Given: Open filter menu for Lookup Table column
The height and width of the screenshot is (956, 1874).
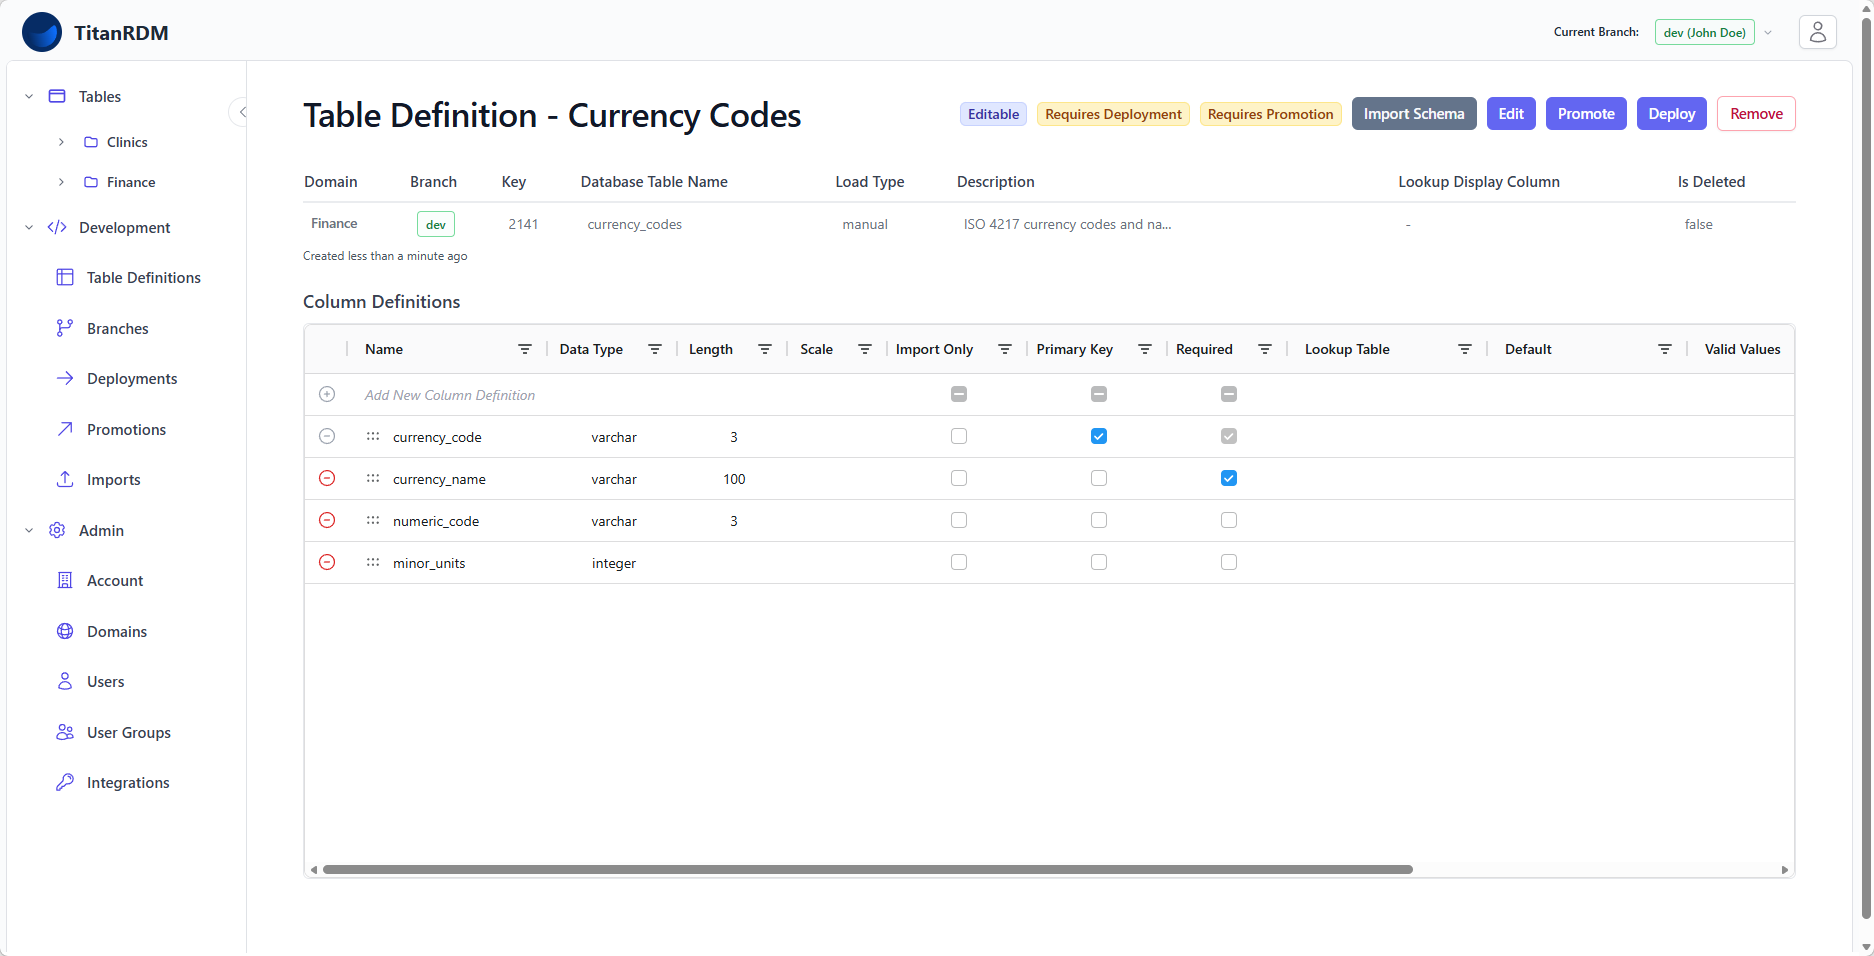Looking at the screenshot, I should [x=1465, y=349].
